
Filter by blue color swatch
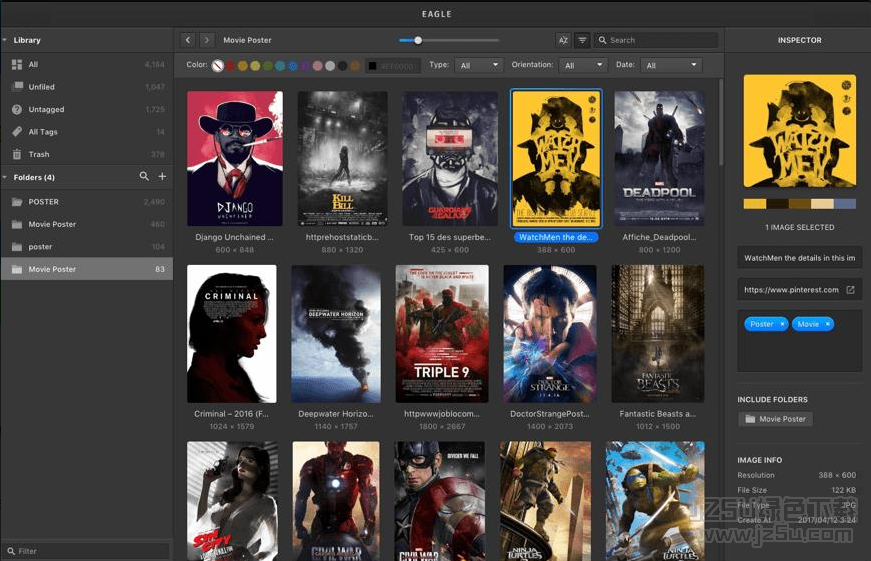tap(293, 66)
